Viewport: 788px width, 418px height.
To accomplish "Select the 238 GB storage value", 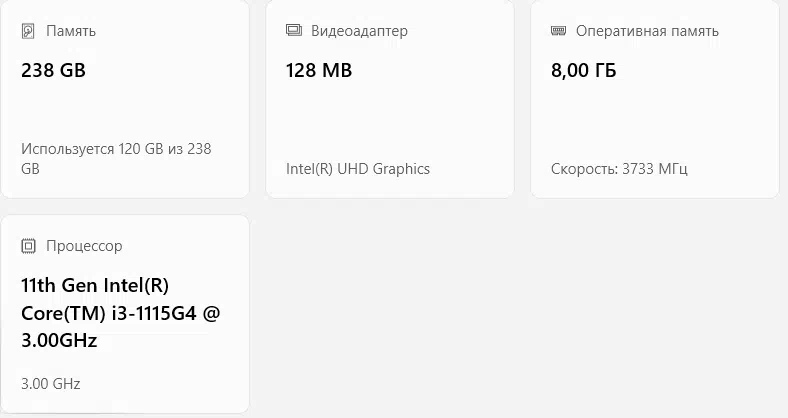I will coord(53,70).
